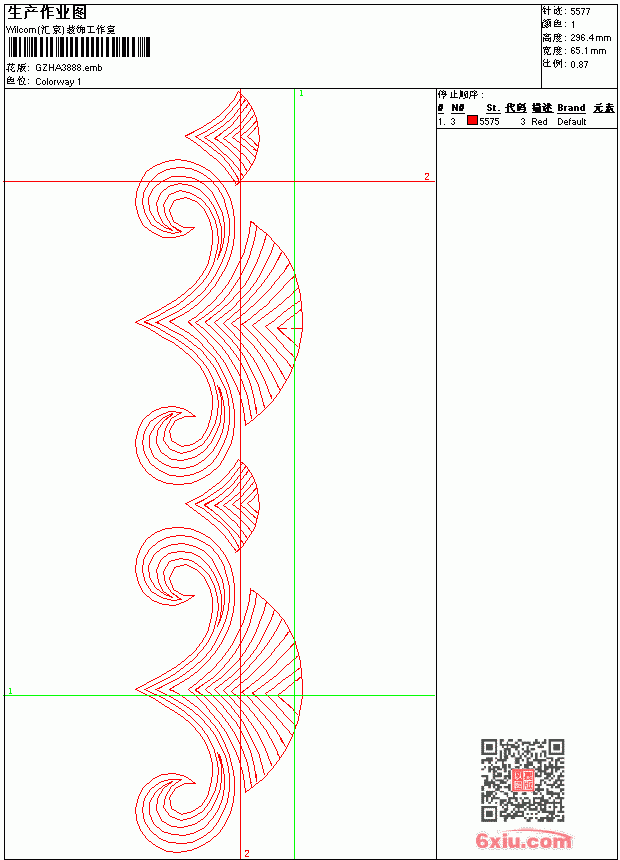This screenshot has height=860, width=620.
Task: Click the barcode under the studio name
Action: (x=78, y=47)
